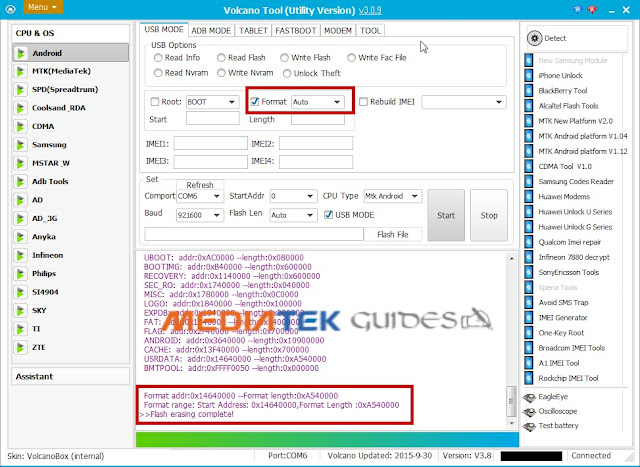Click the CDMA play icon
This screenshot has height=467, width=640.
tap(20, 126)
